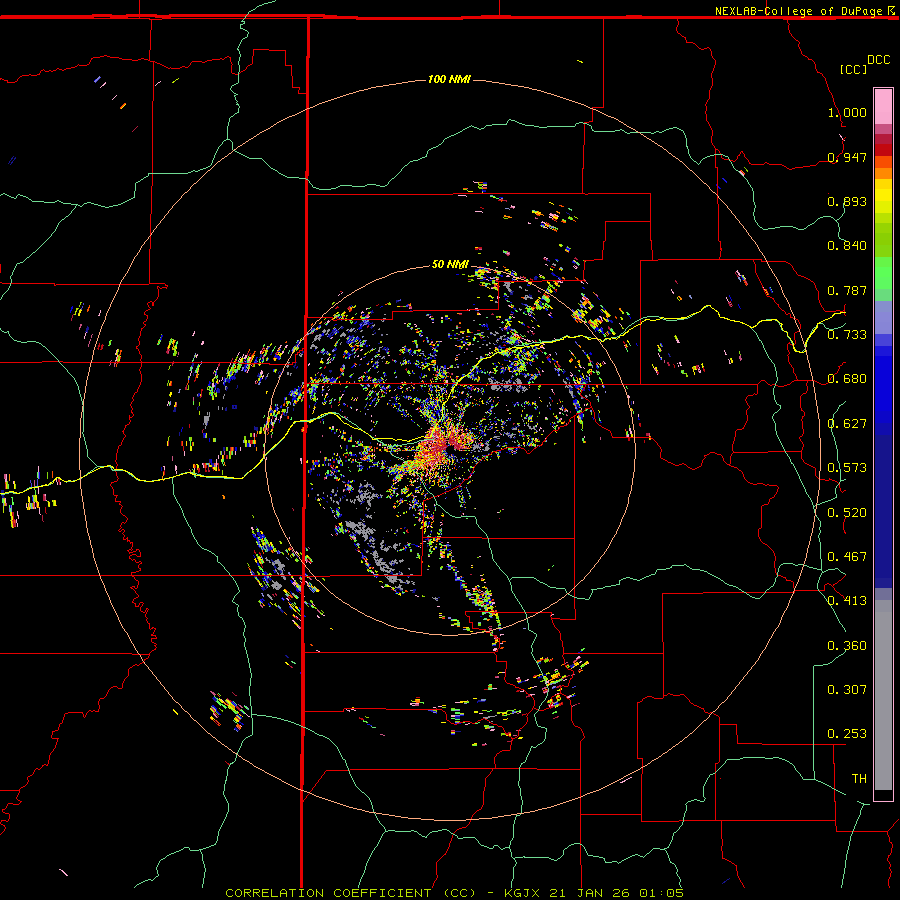Click the 0.520 scale value
The height and width of the screenshot is (900, 900).
click(847, 512)
